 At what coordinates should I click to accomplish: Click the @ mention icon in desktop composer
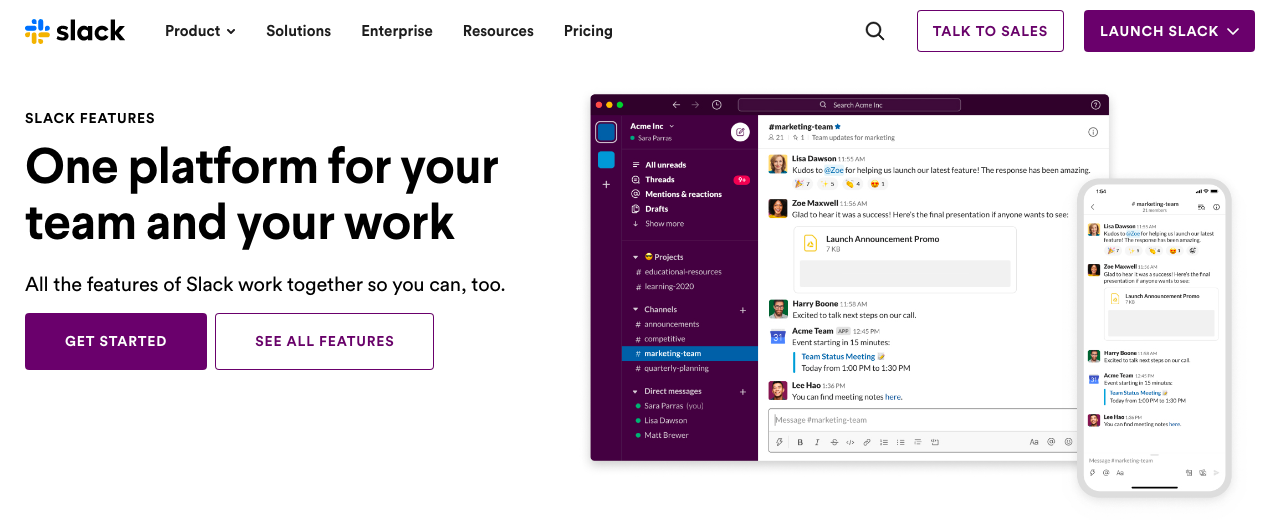pyautogui.click(x=1052, y=442)
